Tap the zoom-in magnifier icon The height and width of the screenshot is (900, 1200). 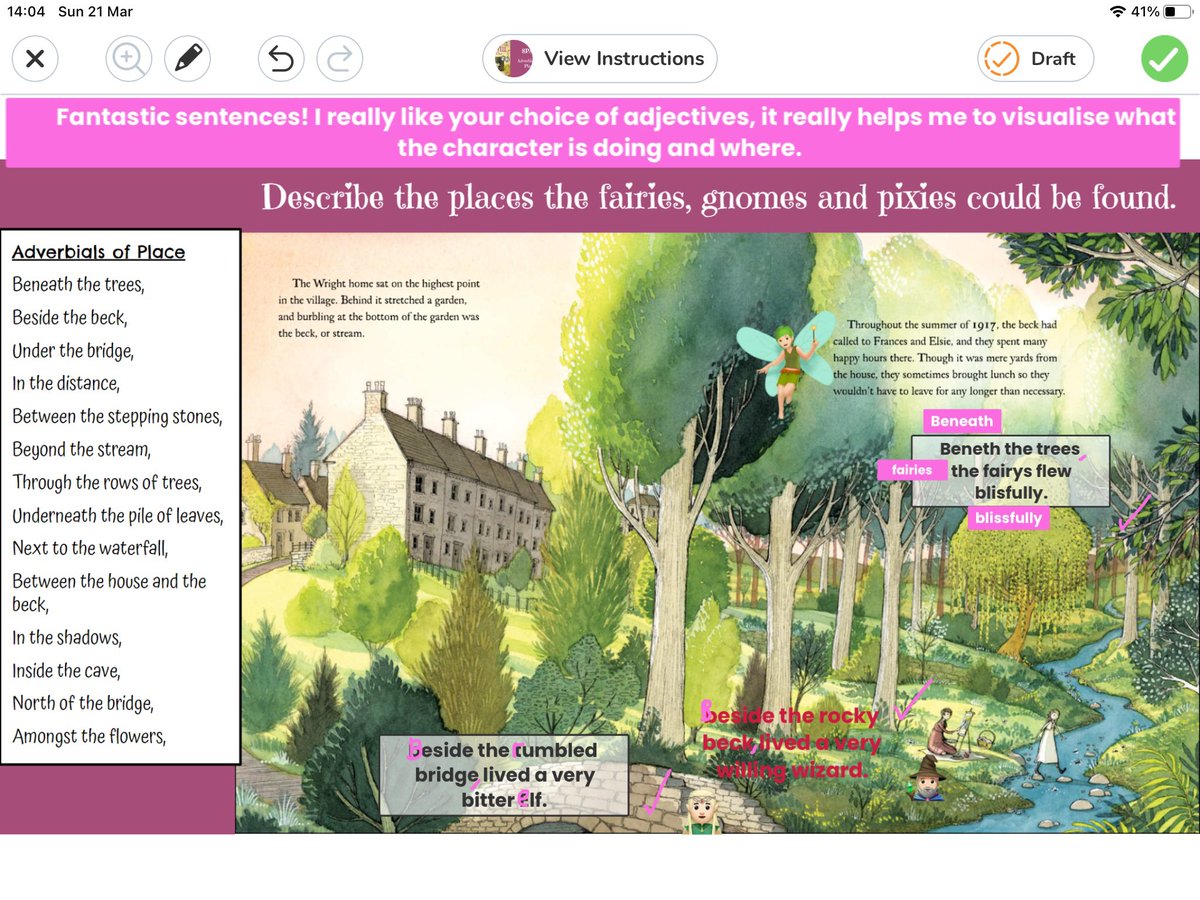[x=129, y=59]
